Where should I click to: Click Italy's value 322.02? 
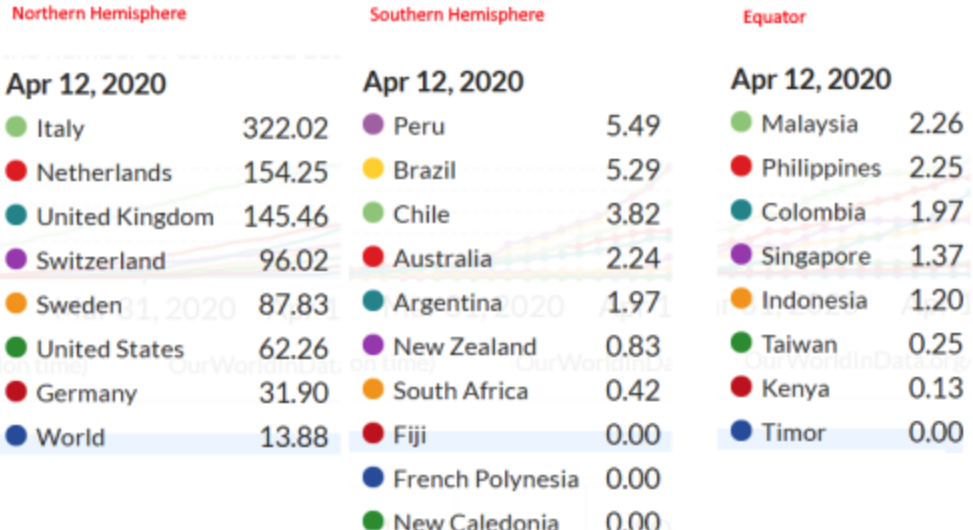(285, 128)
